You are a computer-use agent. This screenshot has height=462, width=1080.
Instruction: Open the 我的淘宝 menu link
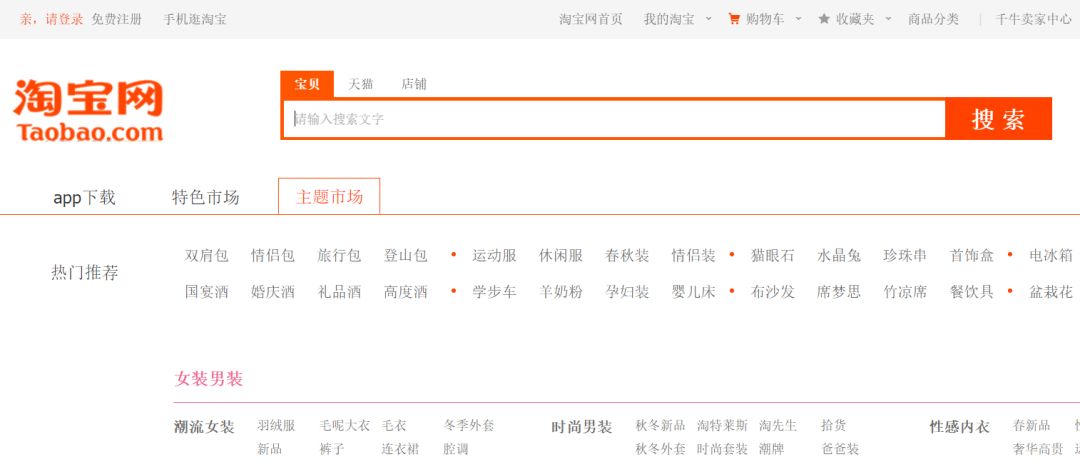pos(669,19)
